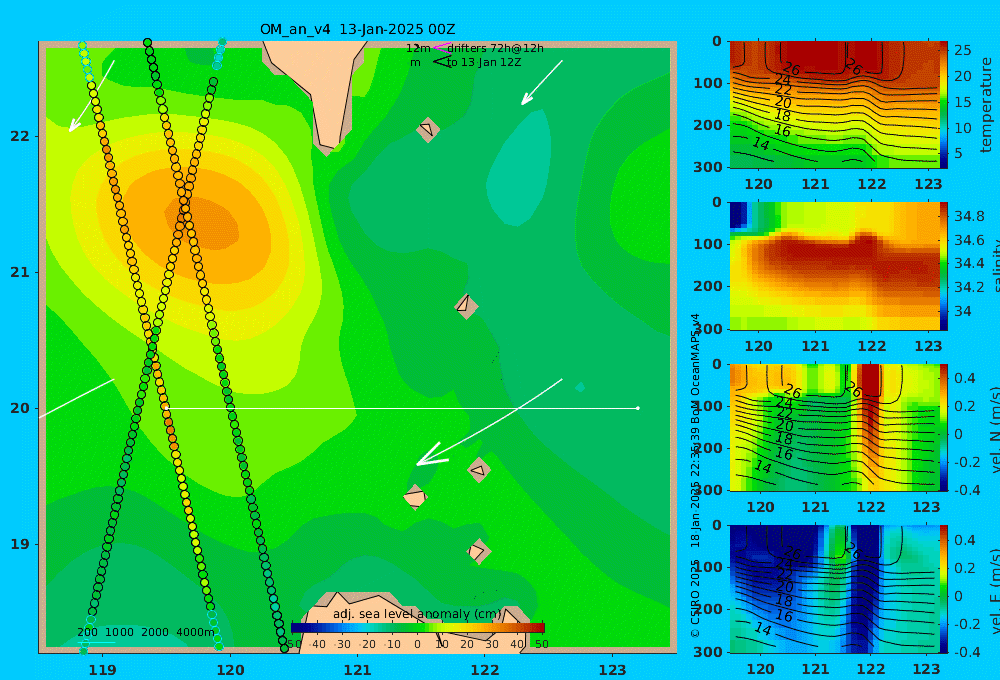The height and width of the screenshot is (680, 1000).
Task: Click depth label 300 beside the temperature panel
Action: pyautogui.click(x=708, y=167)
